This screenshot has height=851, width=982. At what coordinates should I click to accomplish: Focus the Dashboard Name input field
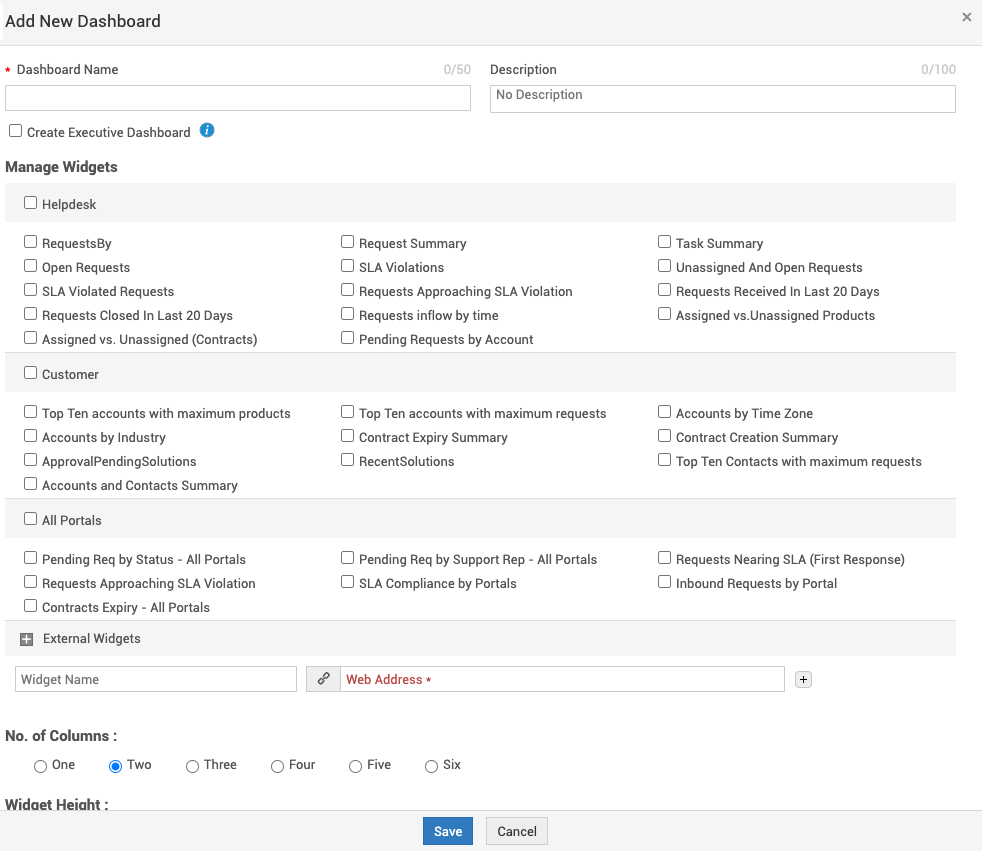pyautogui.click(x=238, y=98)
